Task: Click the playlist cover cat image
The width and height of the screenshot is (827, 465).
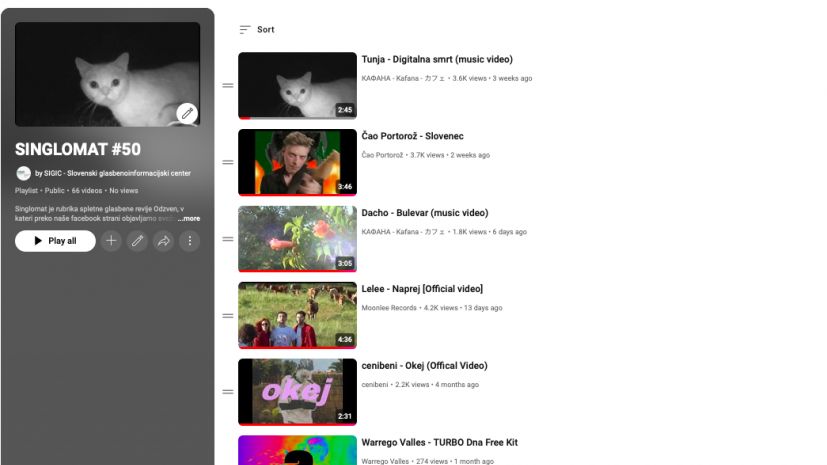Action: 107,74
